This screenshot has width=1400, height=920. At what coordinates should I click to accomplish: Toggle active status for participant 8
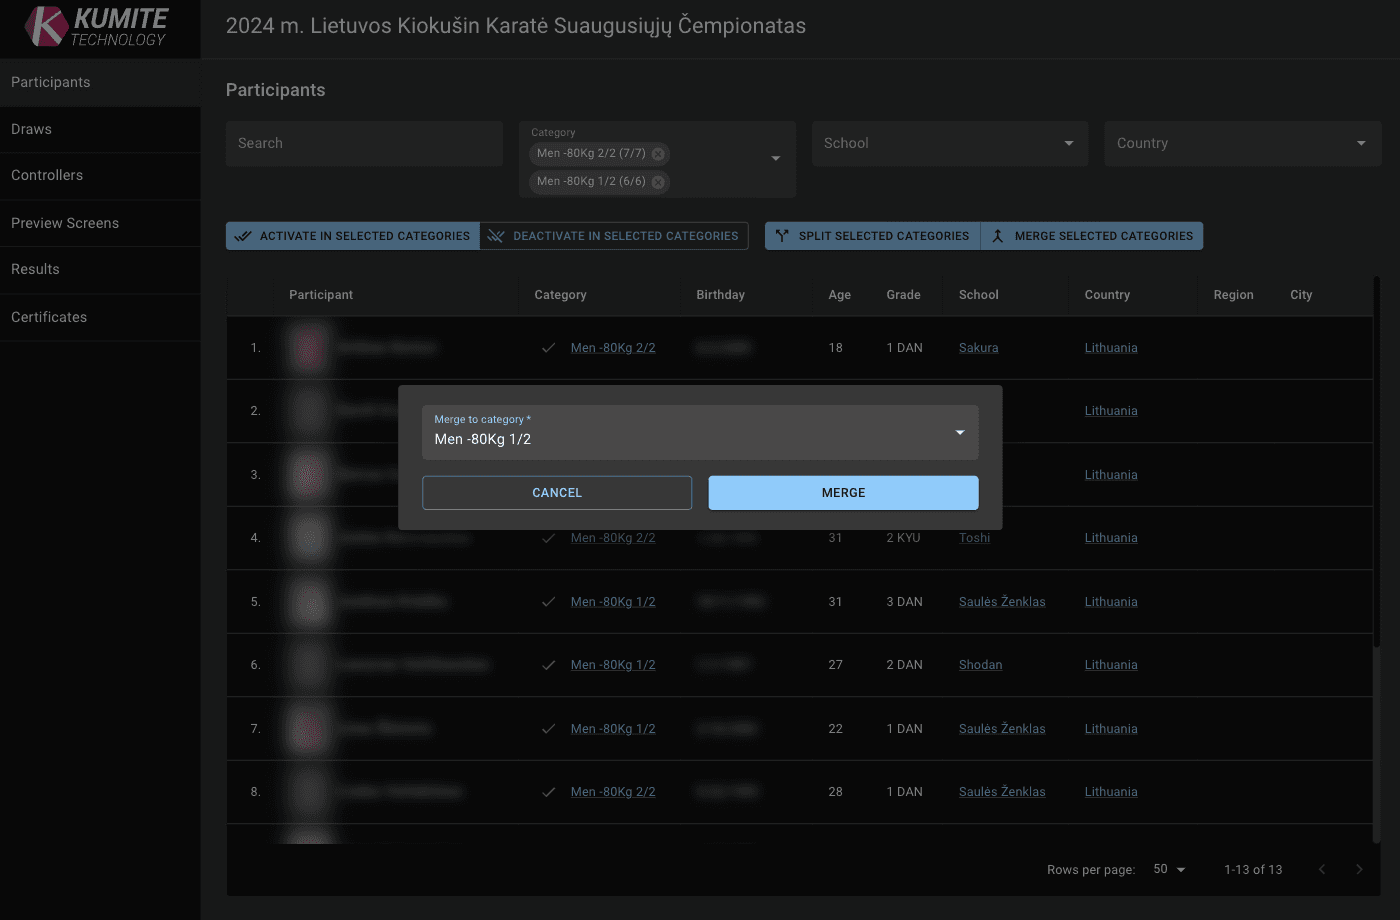(x=548, y=791)
